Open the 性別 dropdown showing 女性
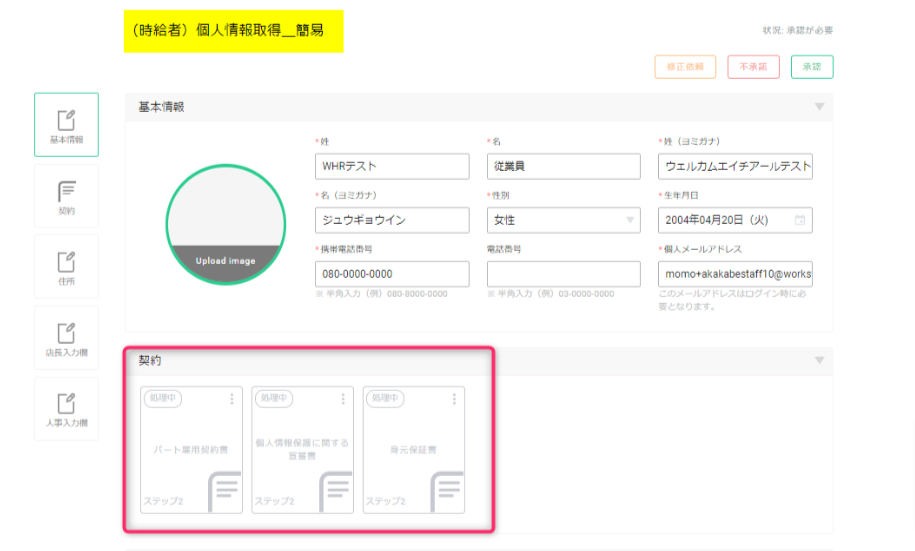This screenshot has width=915, height=551. [x=564, y=220]
